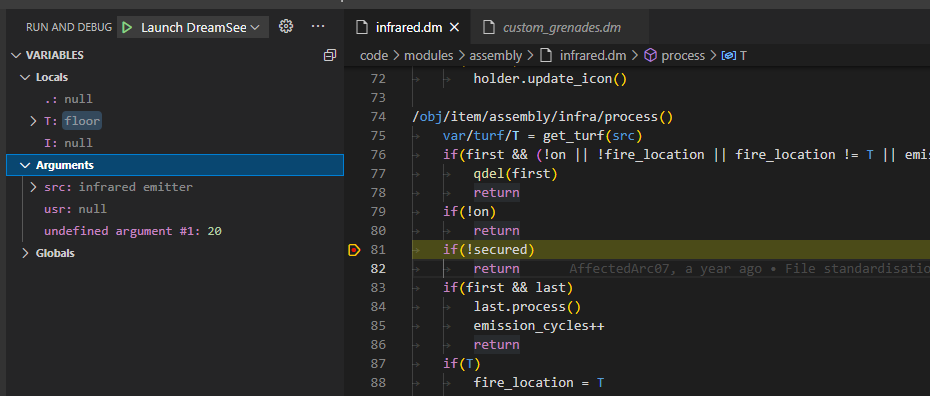Screen dimensions: 930x396
Task: Click 'emission_cycles++' on line 85
Action: click(x=539, y=325)
